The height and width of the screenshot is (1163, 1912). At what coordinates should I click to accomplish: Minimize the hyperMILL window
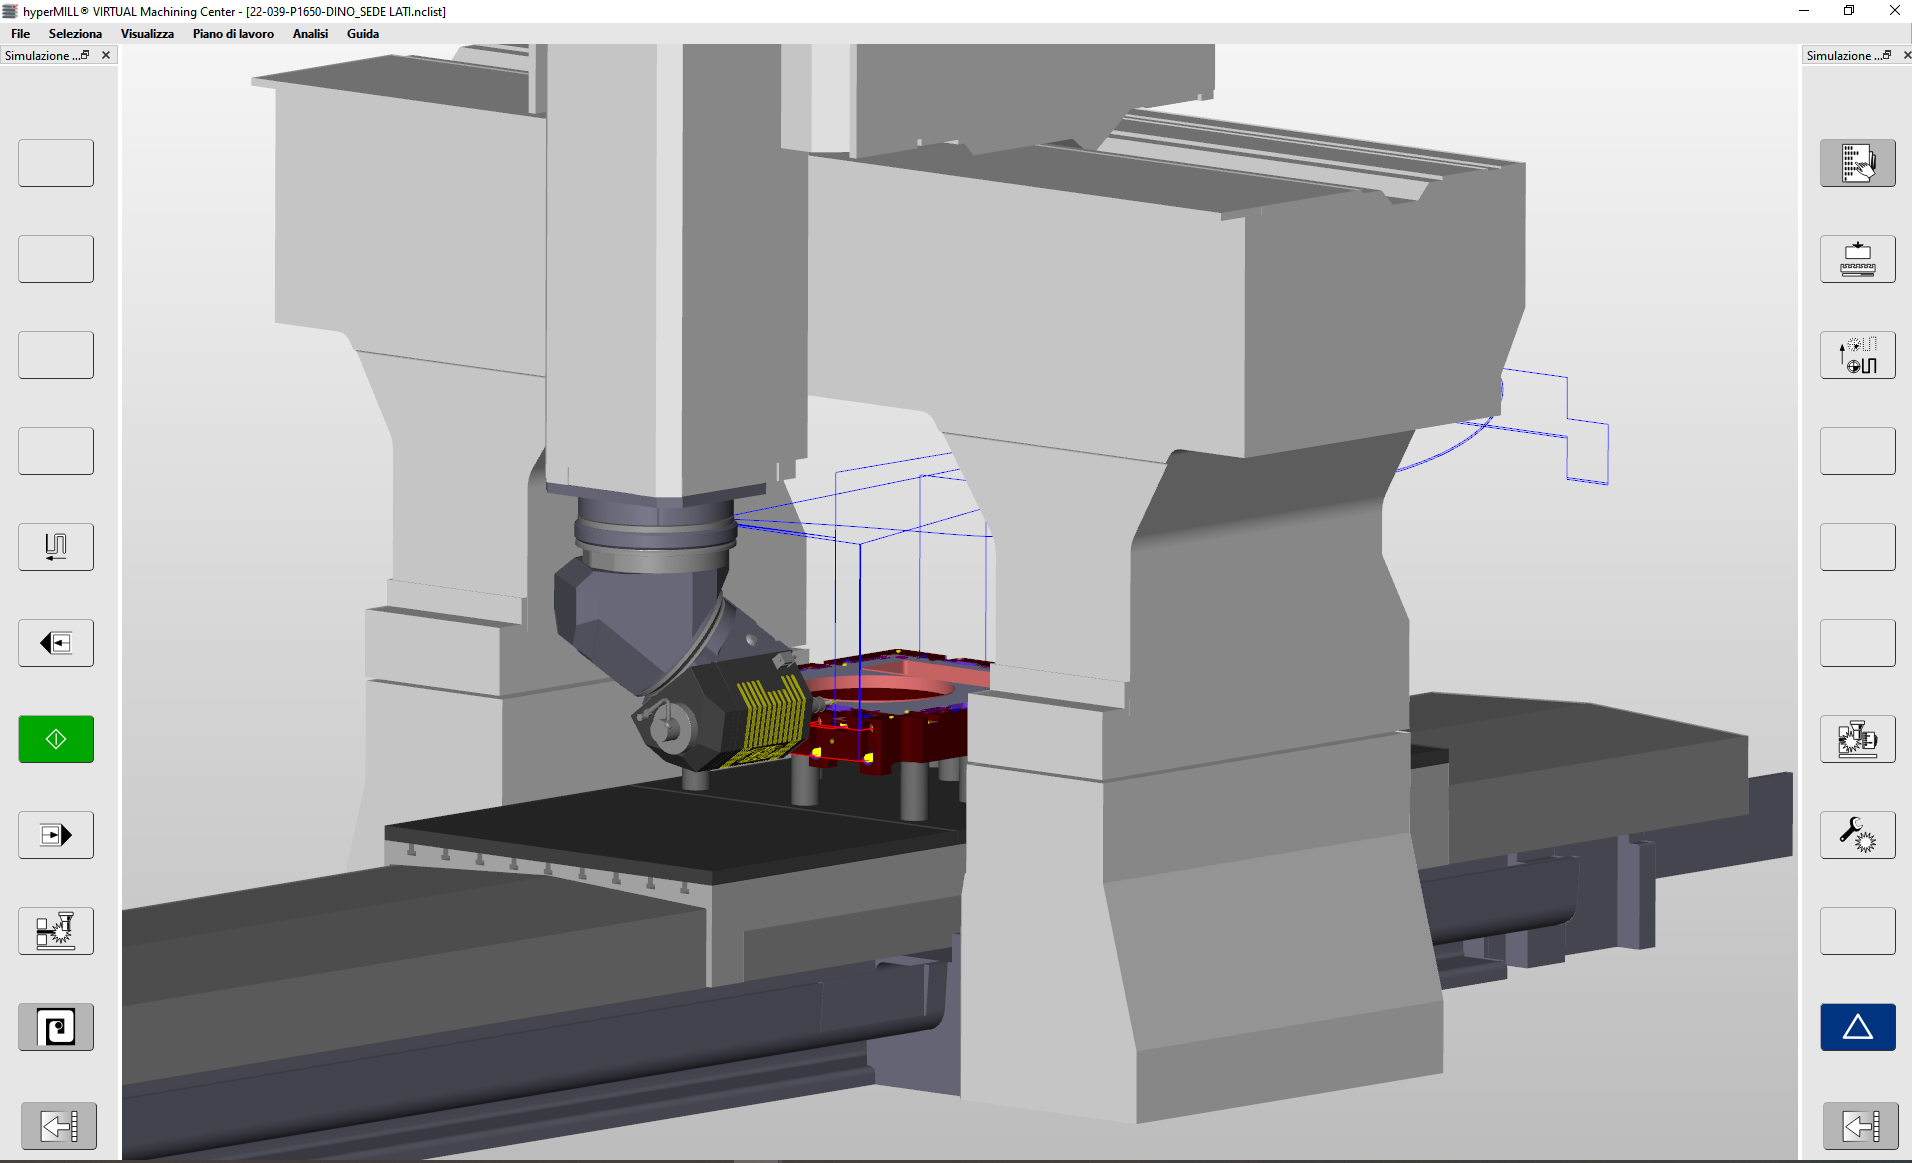(x=1804, y=11)
